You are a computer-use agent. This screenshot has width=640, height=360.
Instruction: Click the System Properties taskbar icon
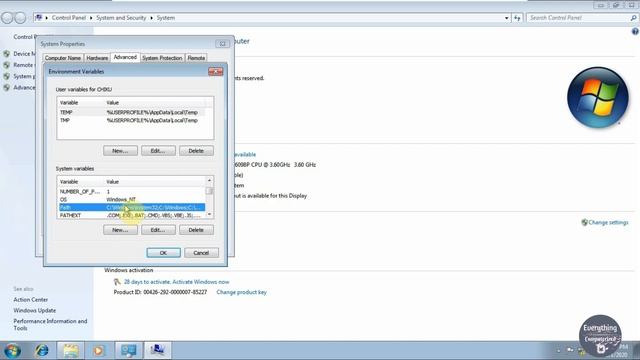[157, 350]
